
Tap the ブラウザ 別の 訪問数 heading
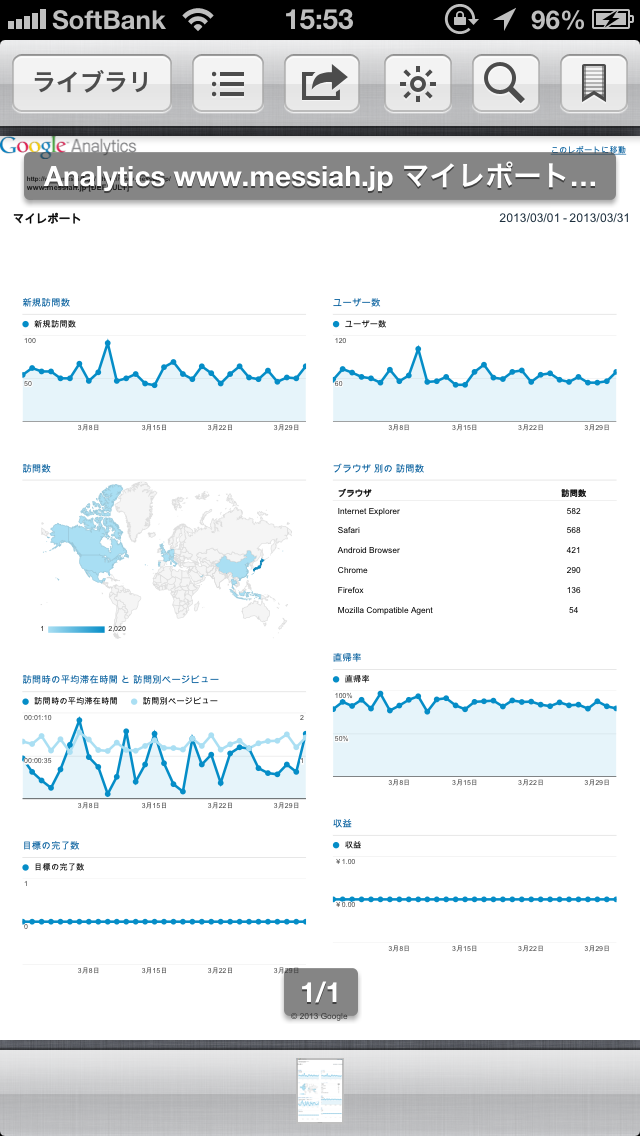(378, 469)
